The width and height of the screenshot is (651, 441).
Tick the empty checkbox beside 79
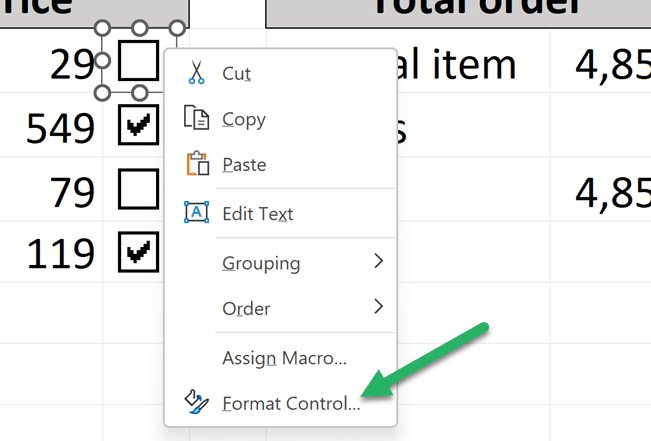[x=138, y=189]
